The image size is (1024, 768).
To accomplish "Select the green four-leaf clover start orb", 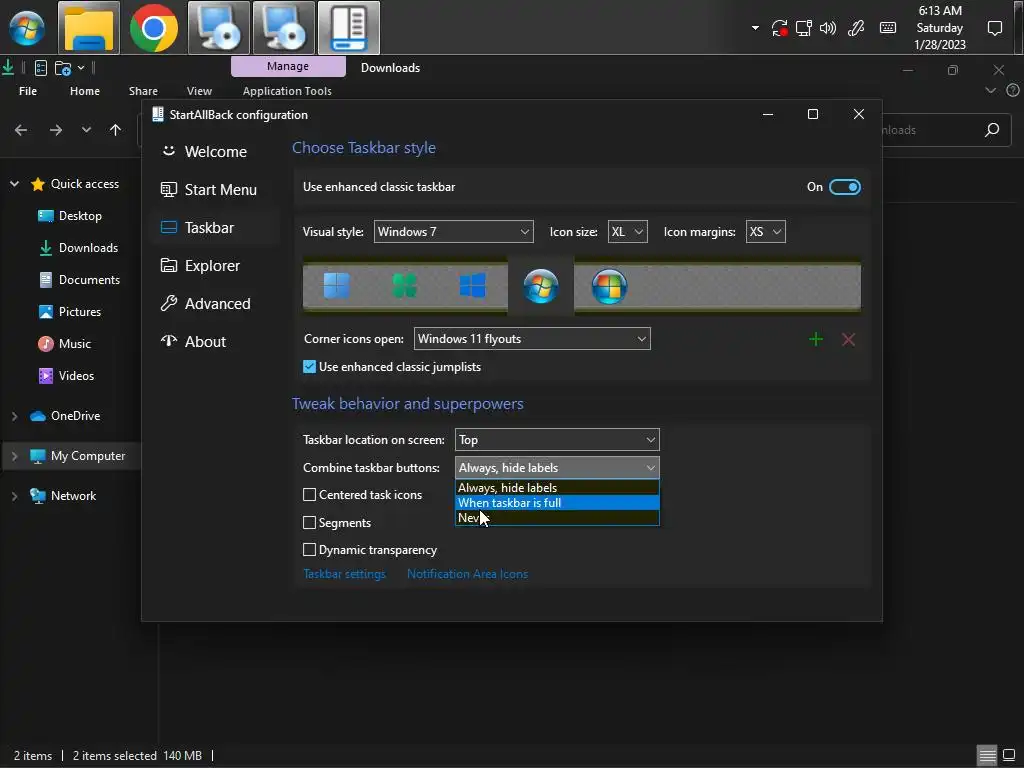I will [404, 285].
